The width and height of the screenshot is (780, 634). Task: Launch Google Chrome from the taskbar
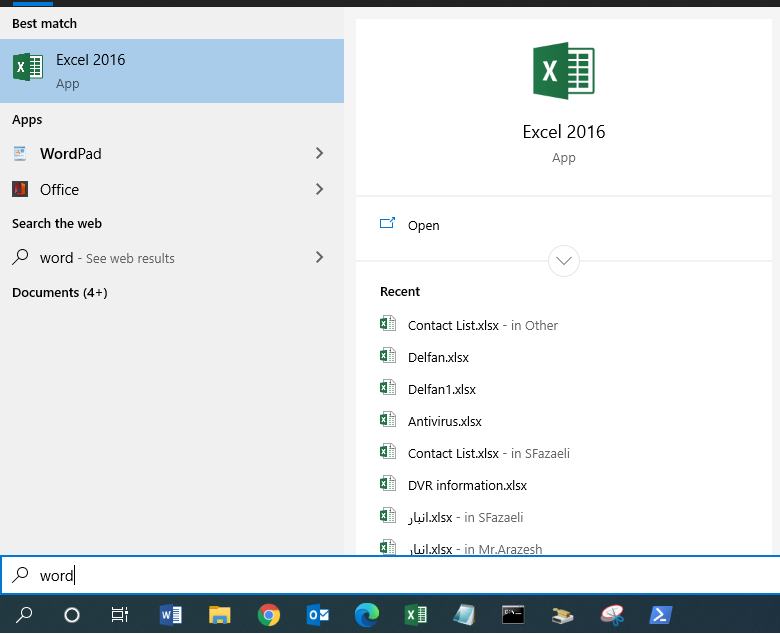[x=269, y=615]
